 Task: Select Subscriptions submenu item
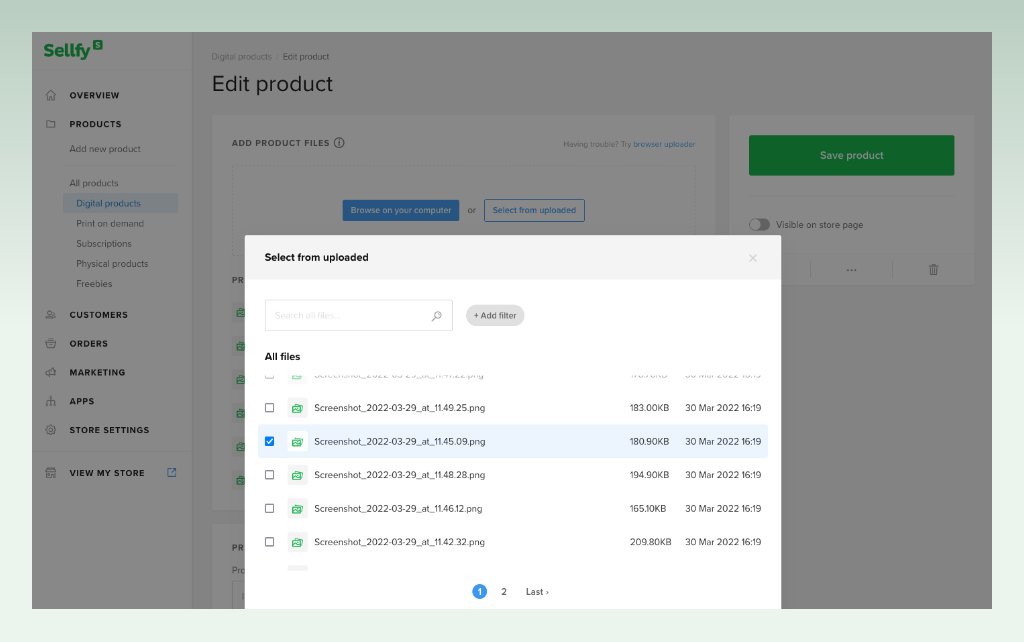[x=104, y=244]
